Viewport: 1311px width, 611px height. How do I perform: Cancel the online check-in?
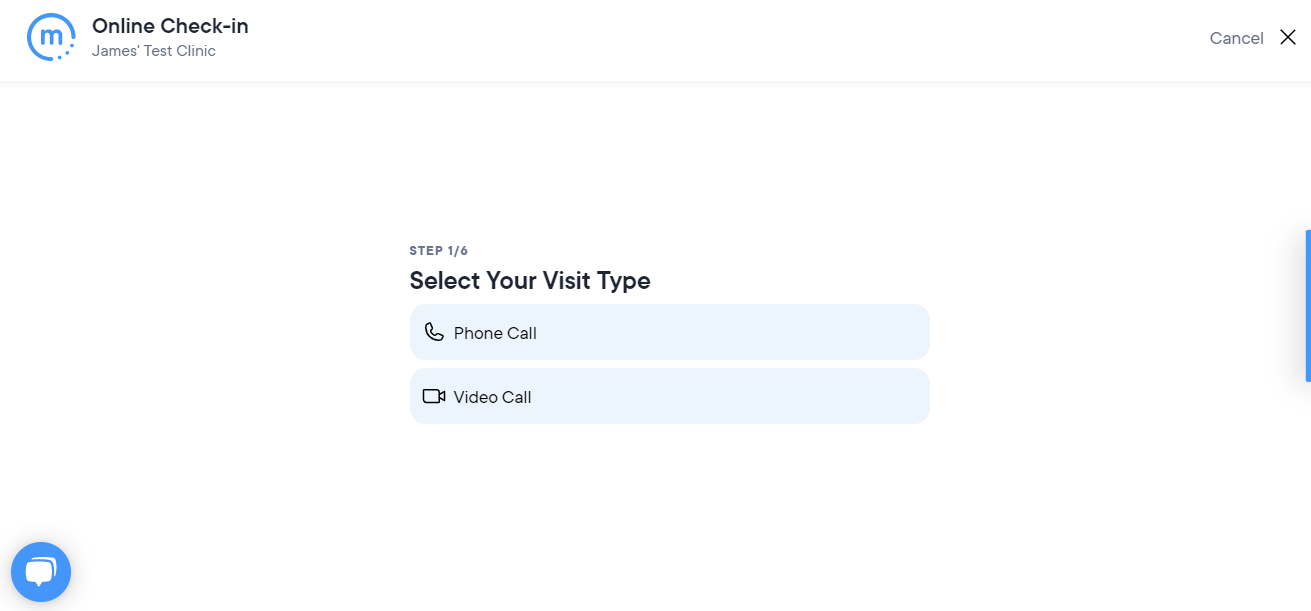pos(1236,38)
